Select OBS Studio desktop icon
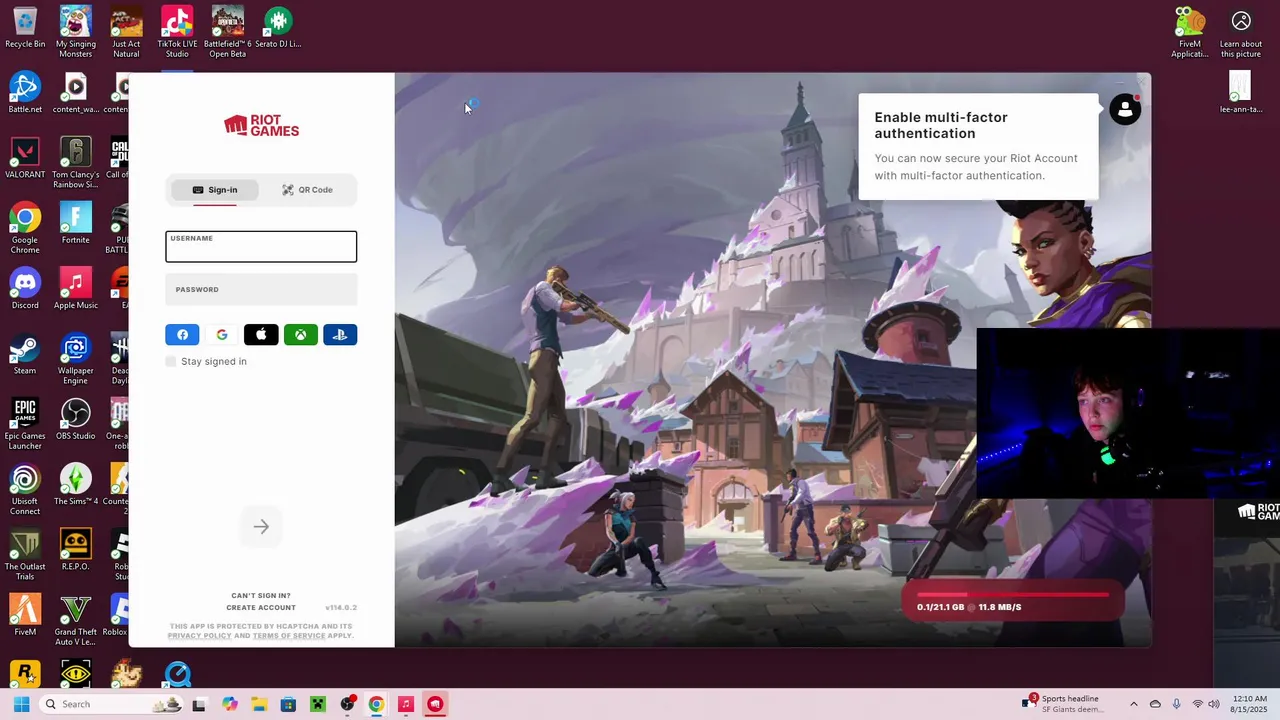 pyautogui.click(x=76, y=419)
